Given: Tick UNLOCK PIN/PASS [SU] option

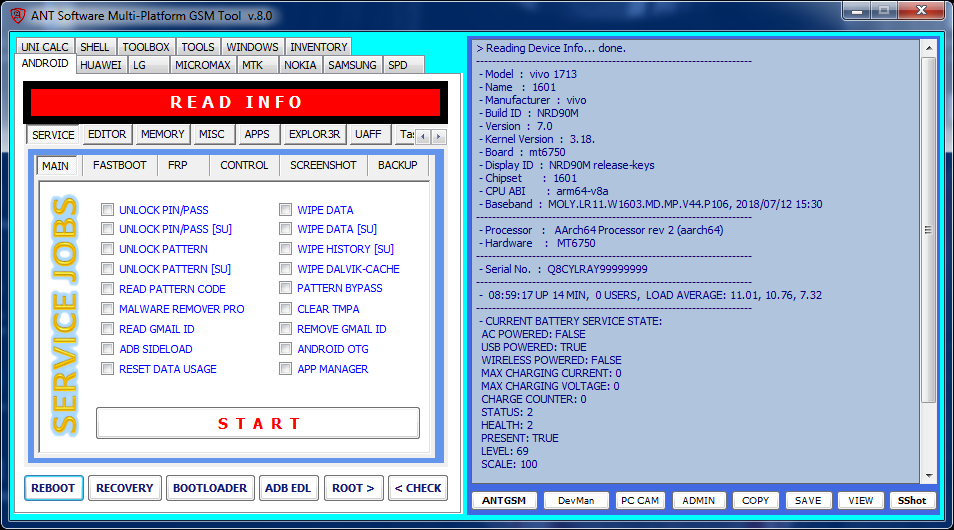Looking at the screenshot, I should (x=108, y=229).
